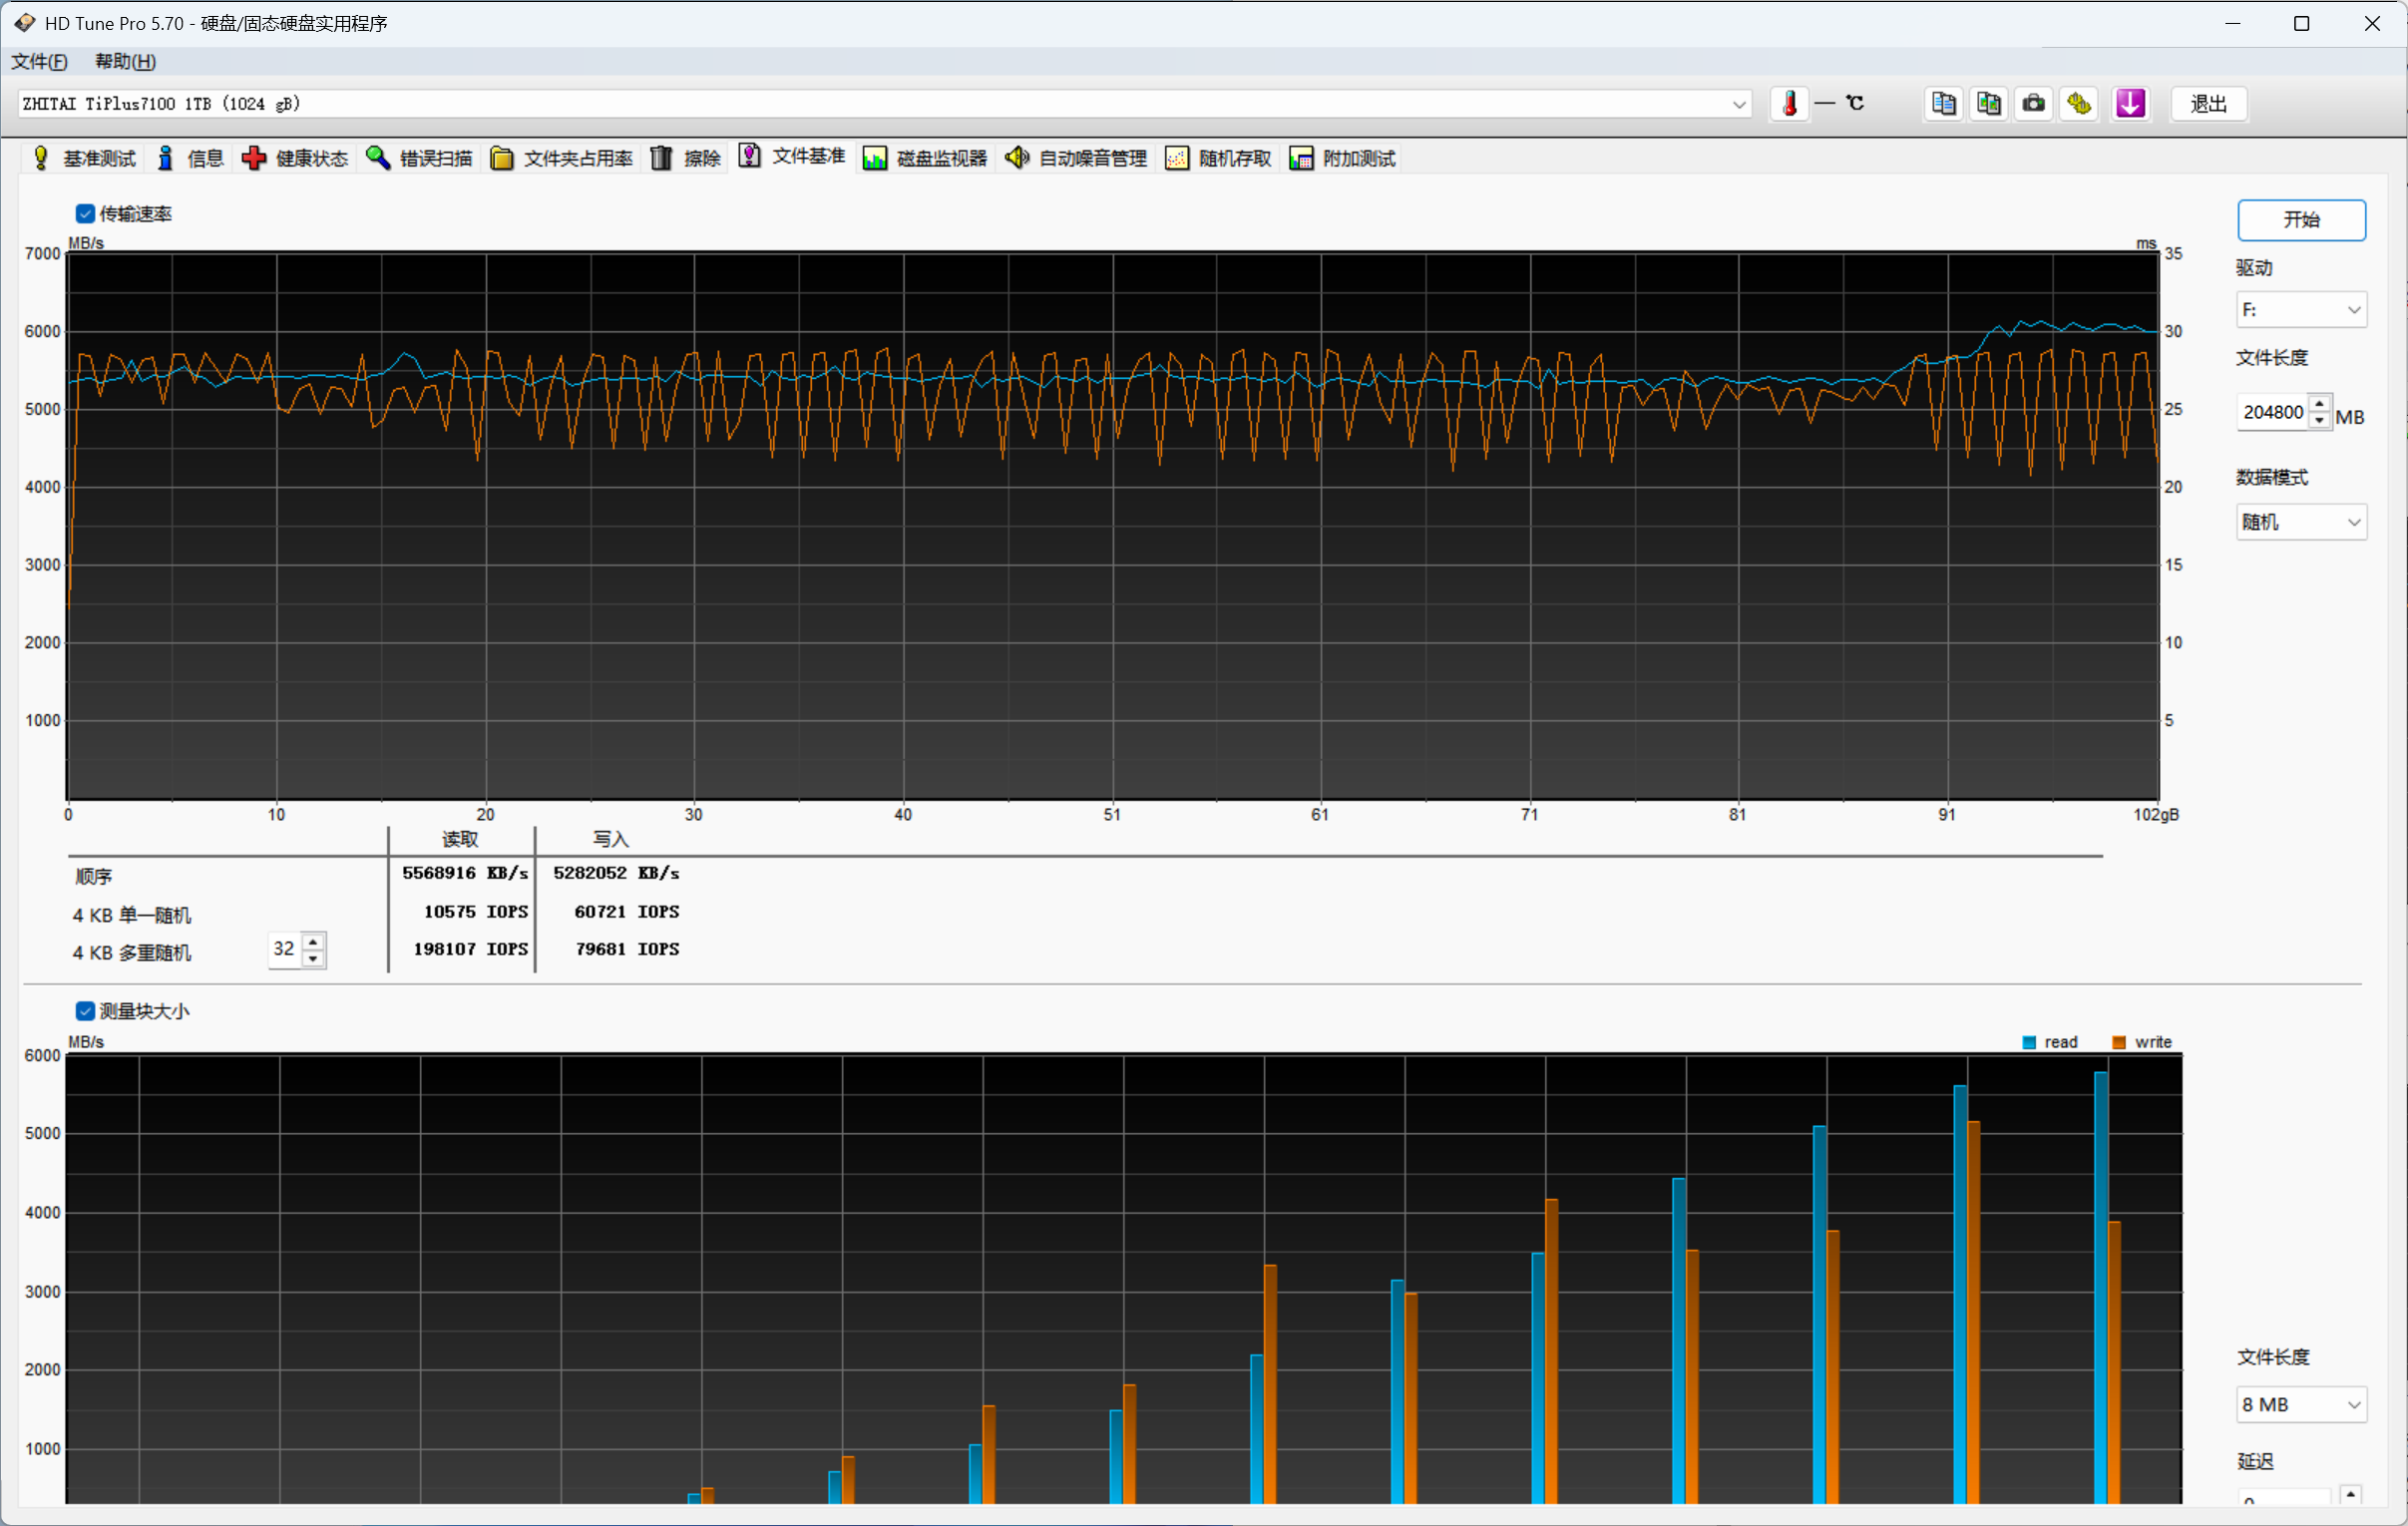This screenshot has height=1526, width=2408.
Task: Click the 文件基准 tab icon
Action: (x=749, y=156)
